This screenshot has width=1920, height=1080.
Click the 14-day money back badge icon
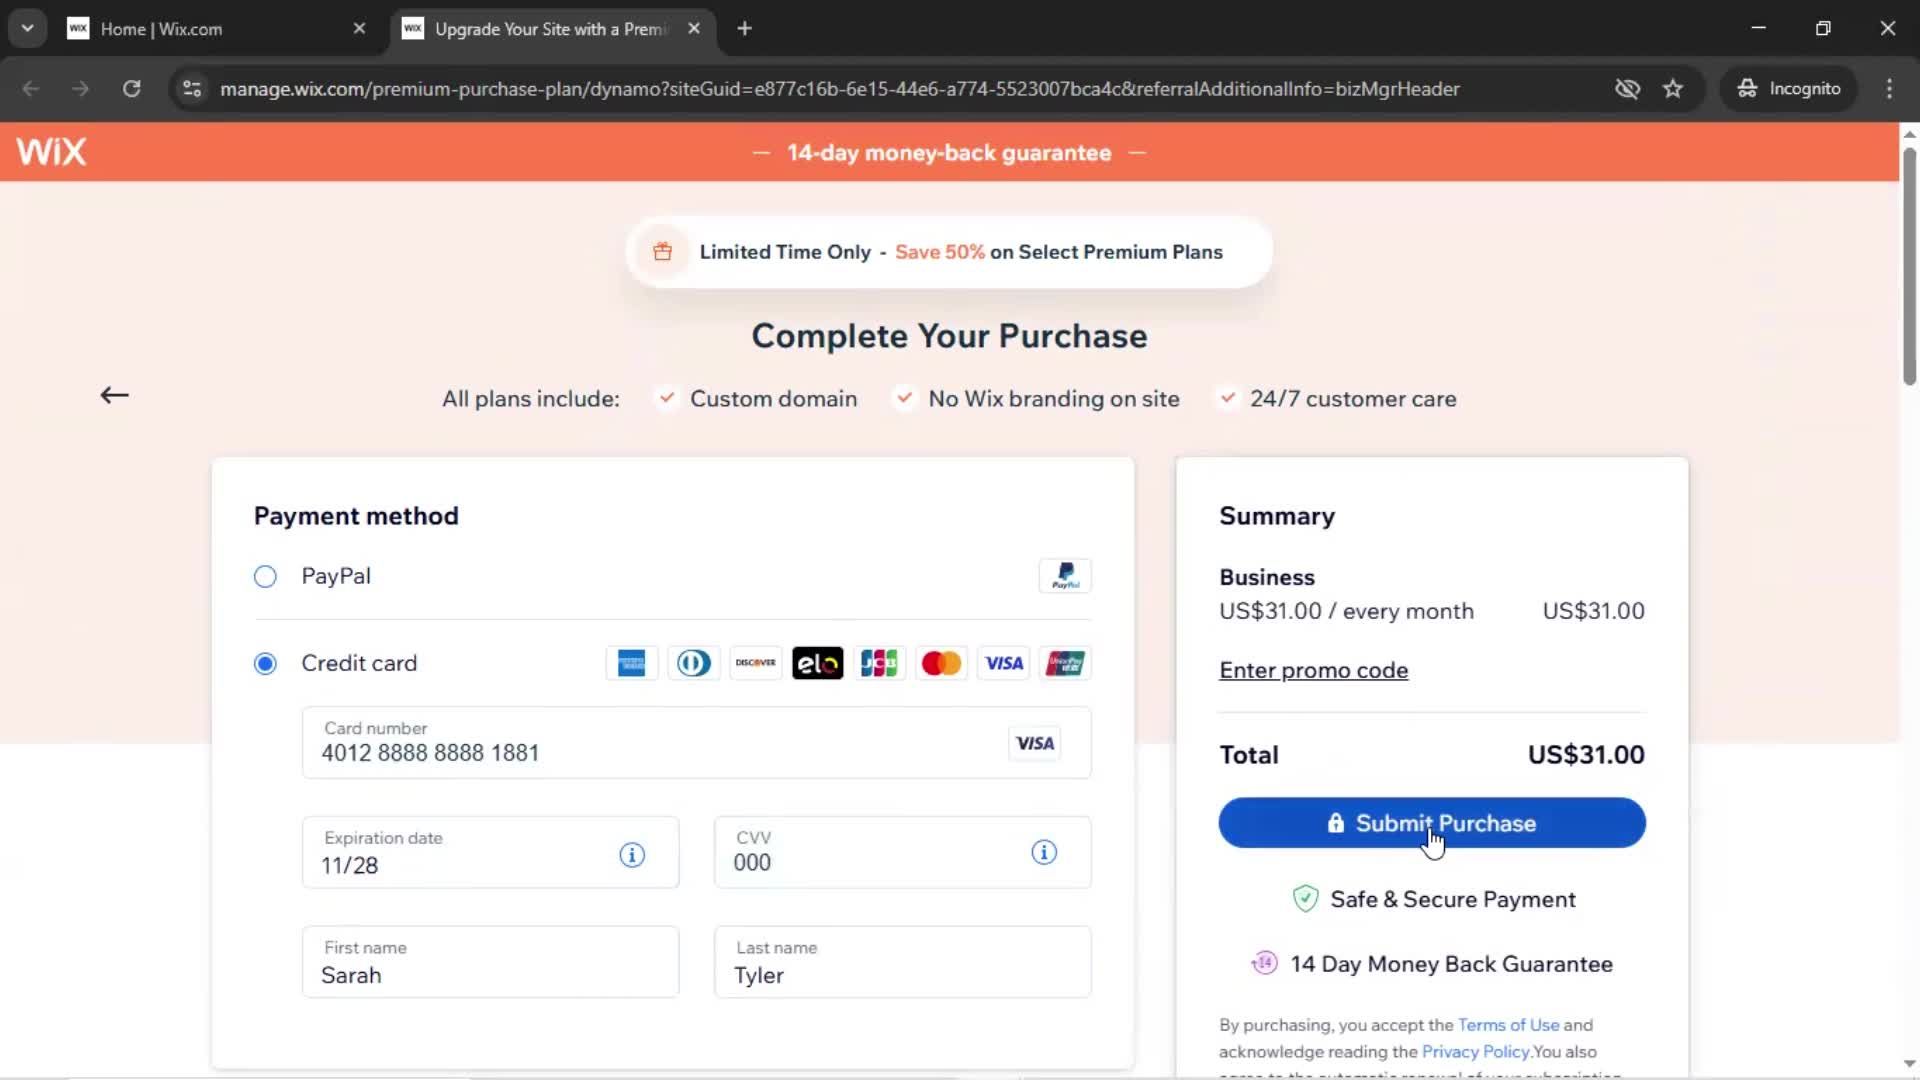coord(1264,963)
